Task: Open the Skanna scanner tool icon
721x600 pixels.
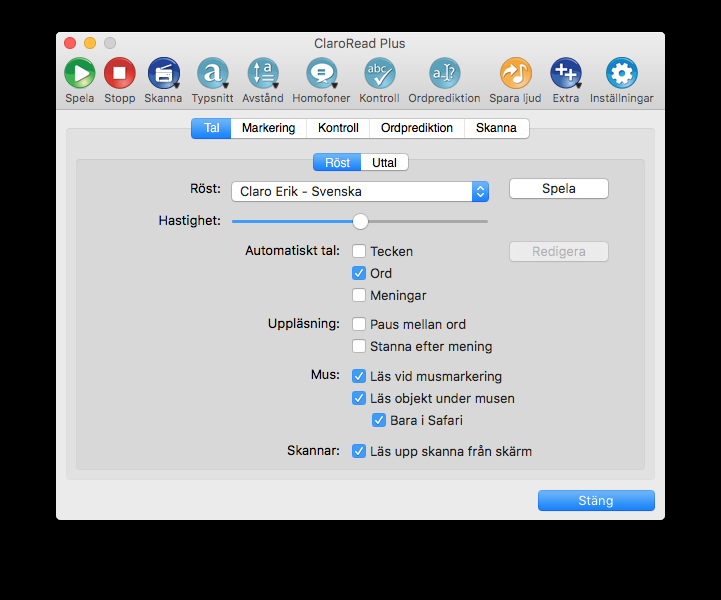Action: pos(163,73)
